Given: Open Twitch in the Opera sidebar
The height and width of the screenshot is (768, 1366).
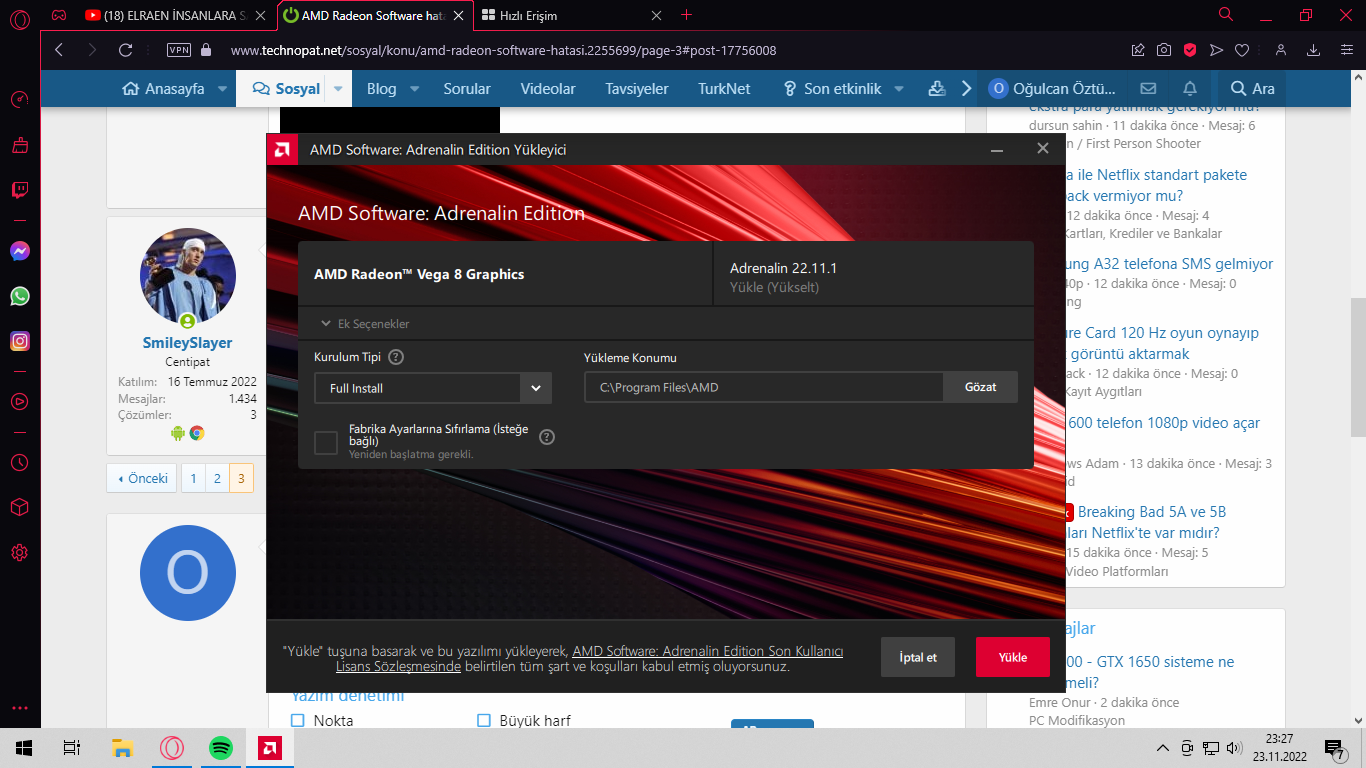Looking at the screenshot, I should click(x=20, y=189).
